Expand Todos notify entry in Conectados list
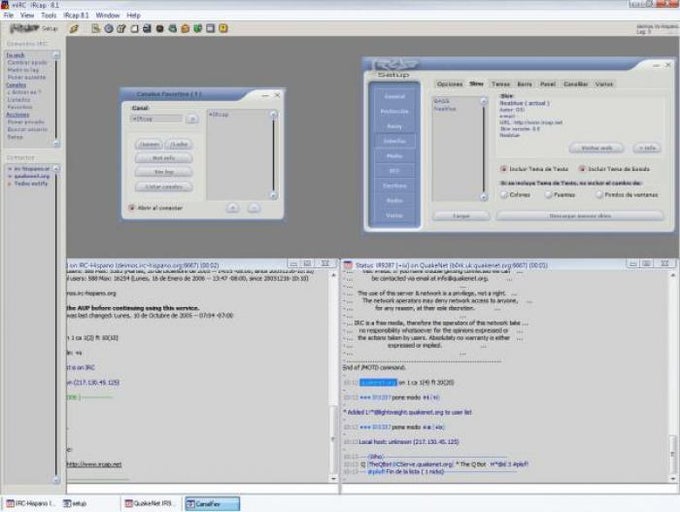 coord(10,184)
